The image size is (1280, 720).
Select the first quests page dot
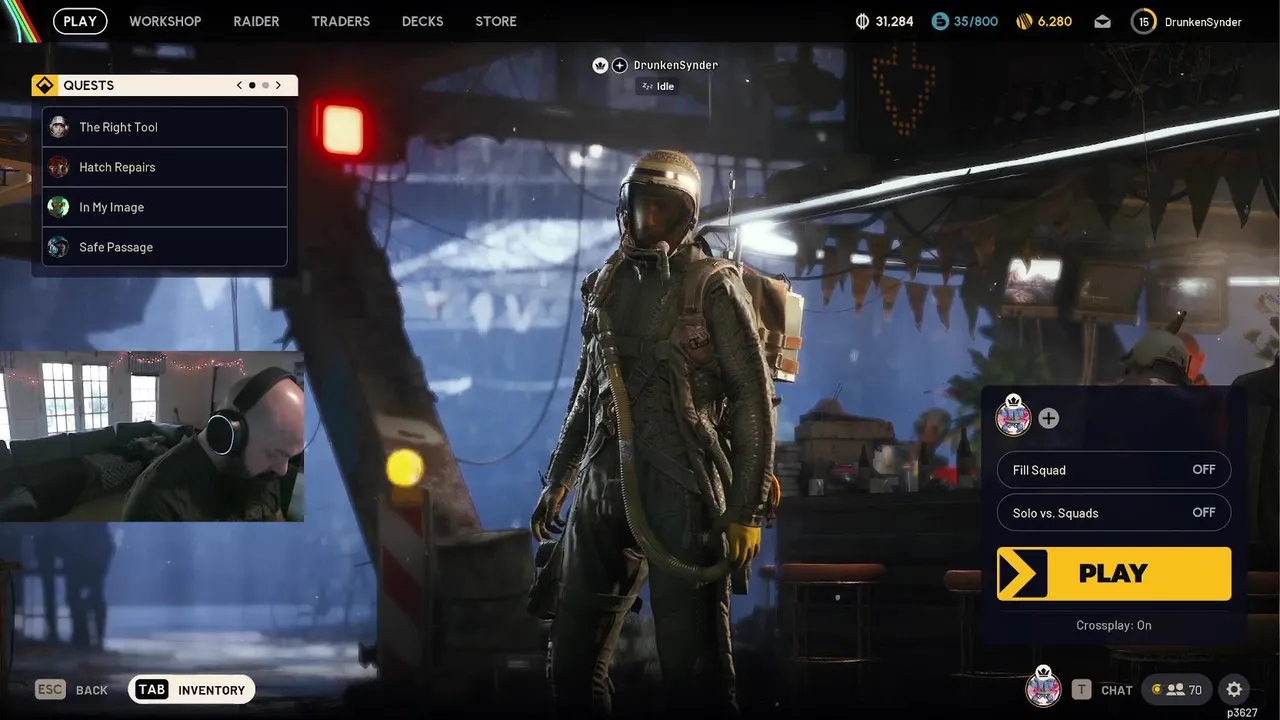tap(252, 85)
